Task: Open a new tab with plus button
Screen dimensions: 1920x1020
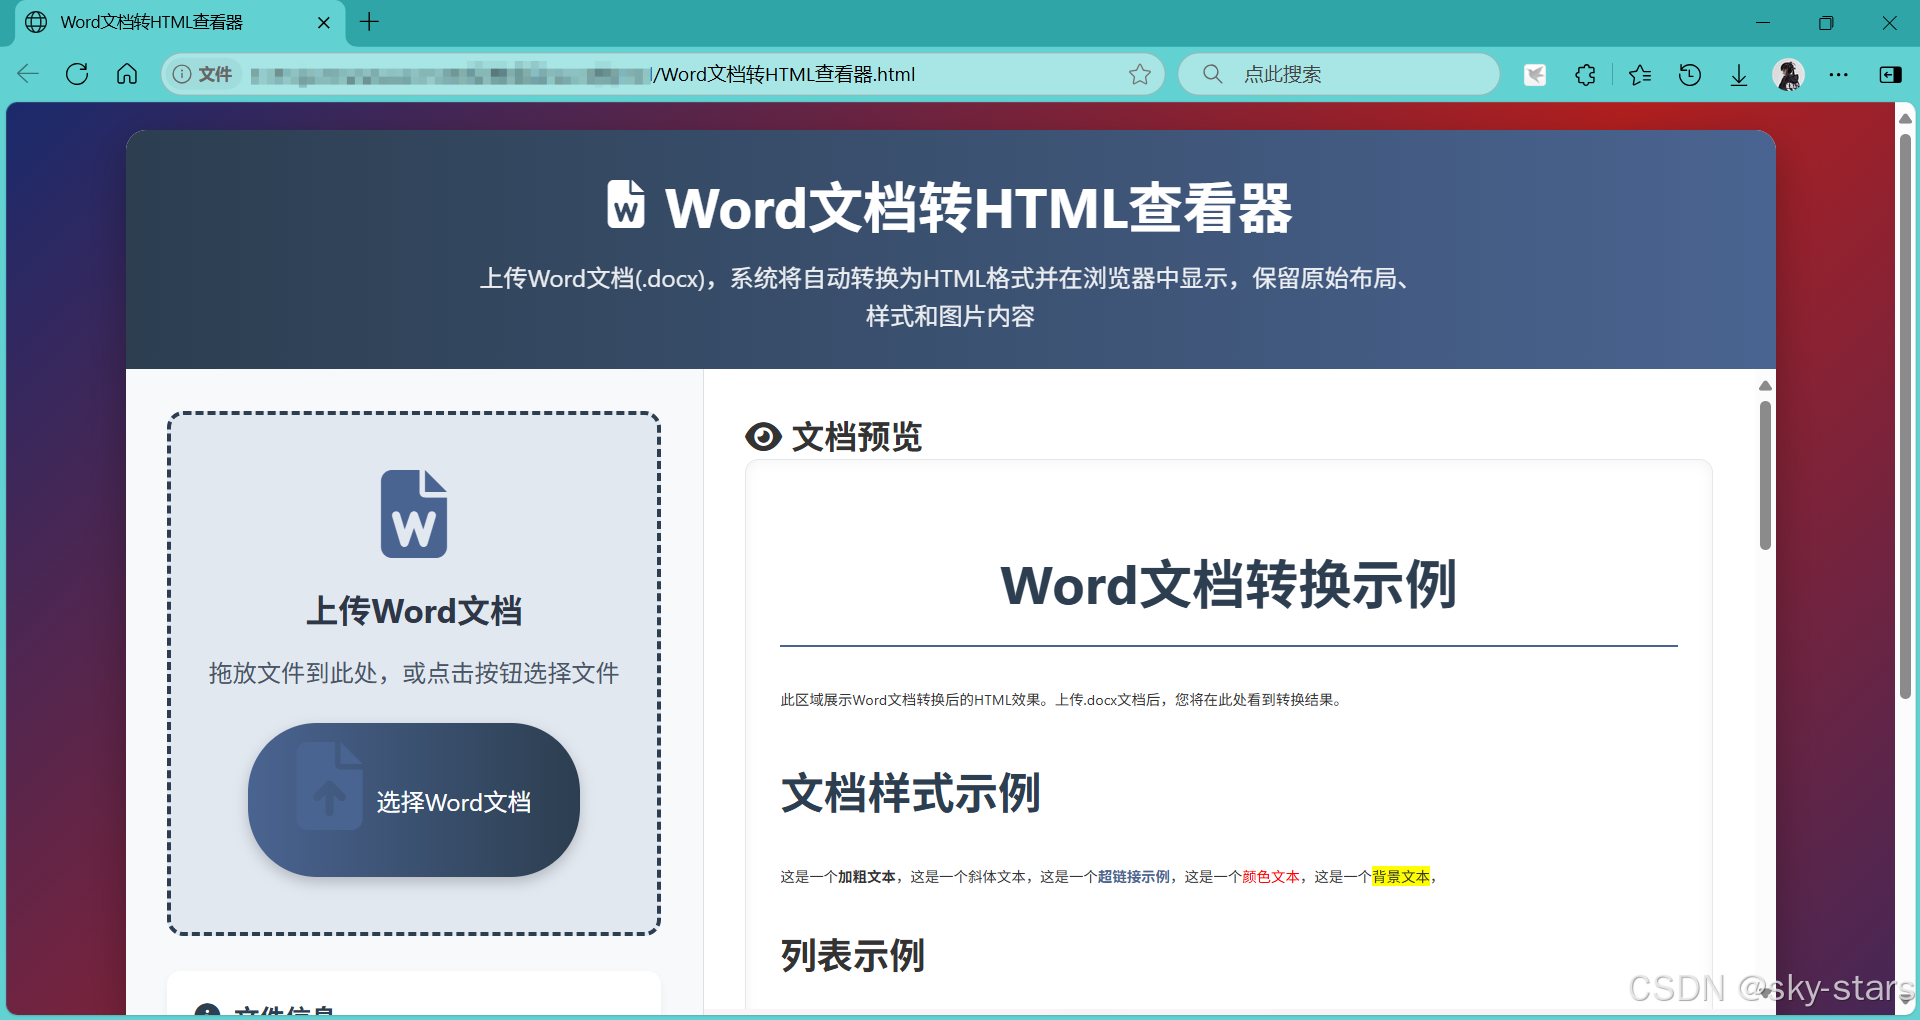Action: click(x=369, y=22)
